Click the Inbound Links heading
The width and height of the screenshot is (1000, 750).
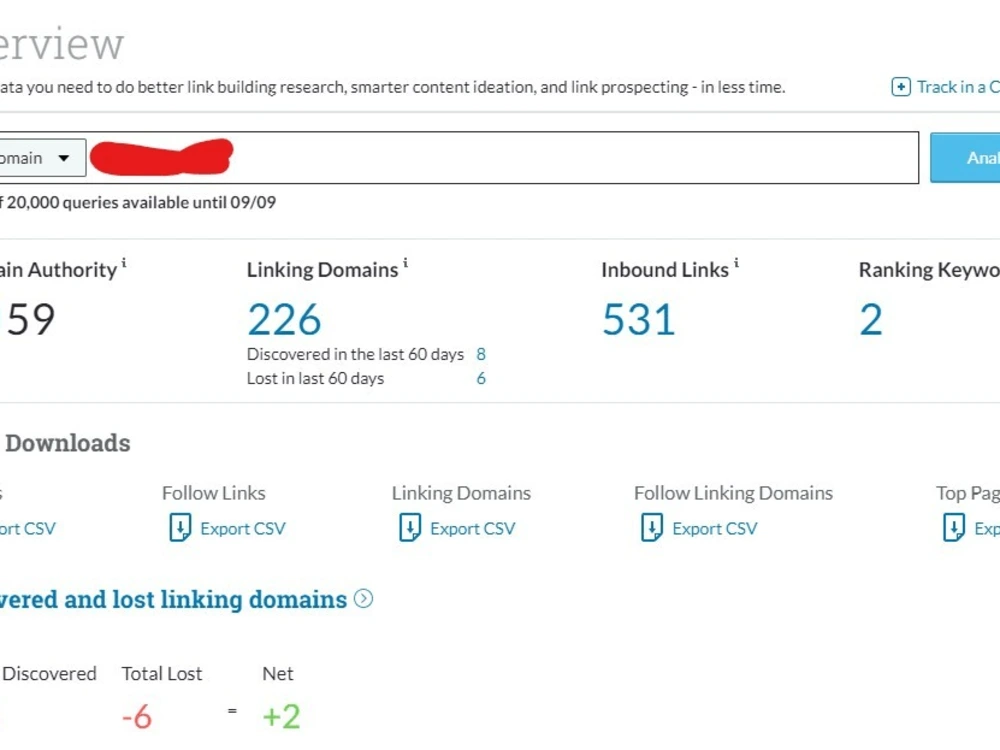tap(665, 270)
